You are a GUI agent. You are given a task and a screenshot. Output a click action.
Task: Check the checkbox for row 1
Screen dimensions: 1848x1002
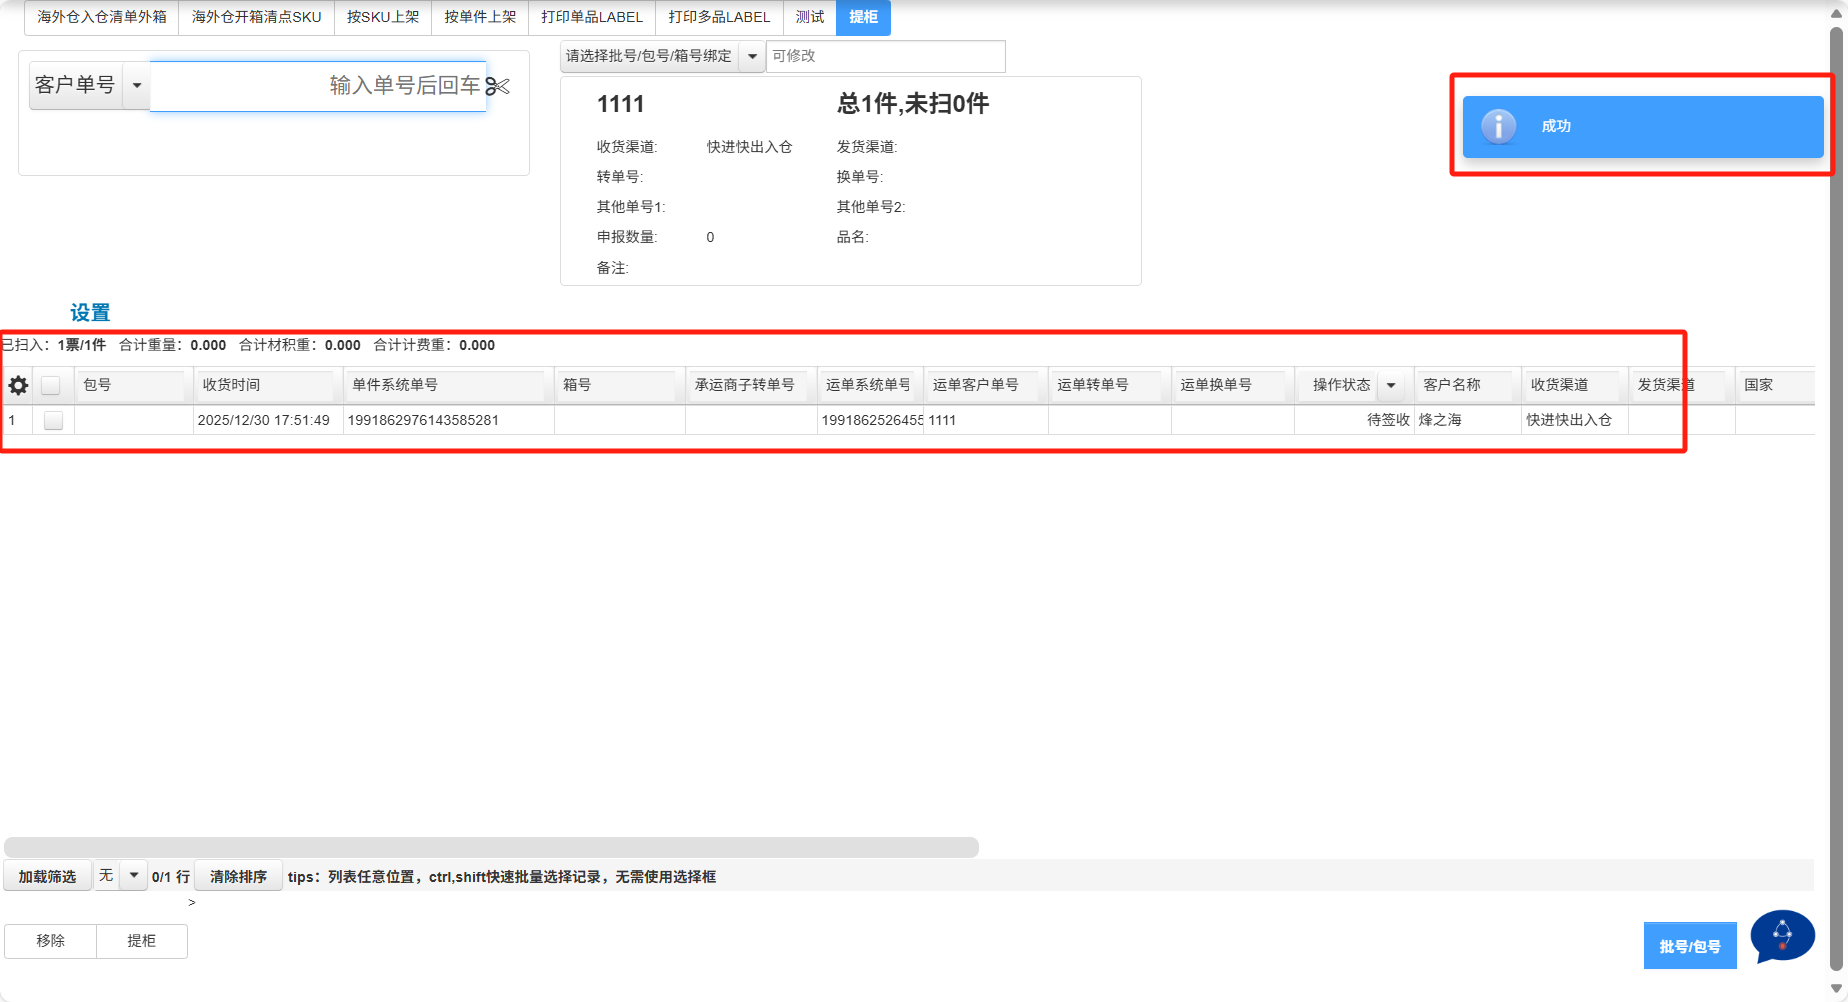tap(54, 420)
